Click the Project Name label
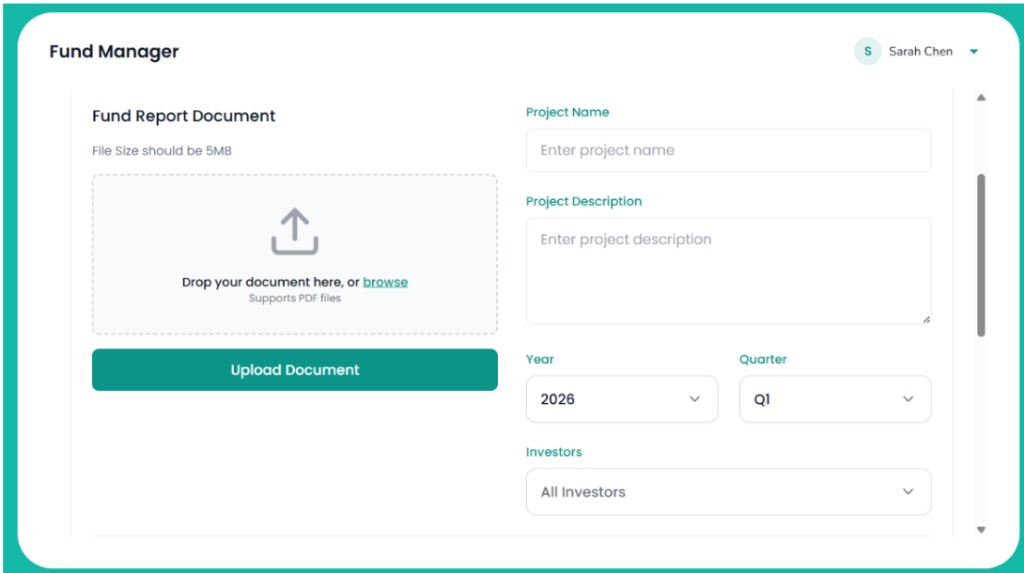Image resolution: width=1024 pixels, height=573 pixels. click(x=568, y=112)
